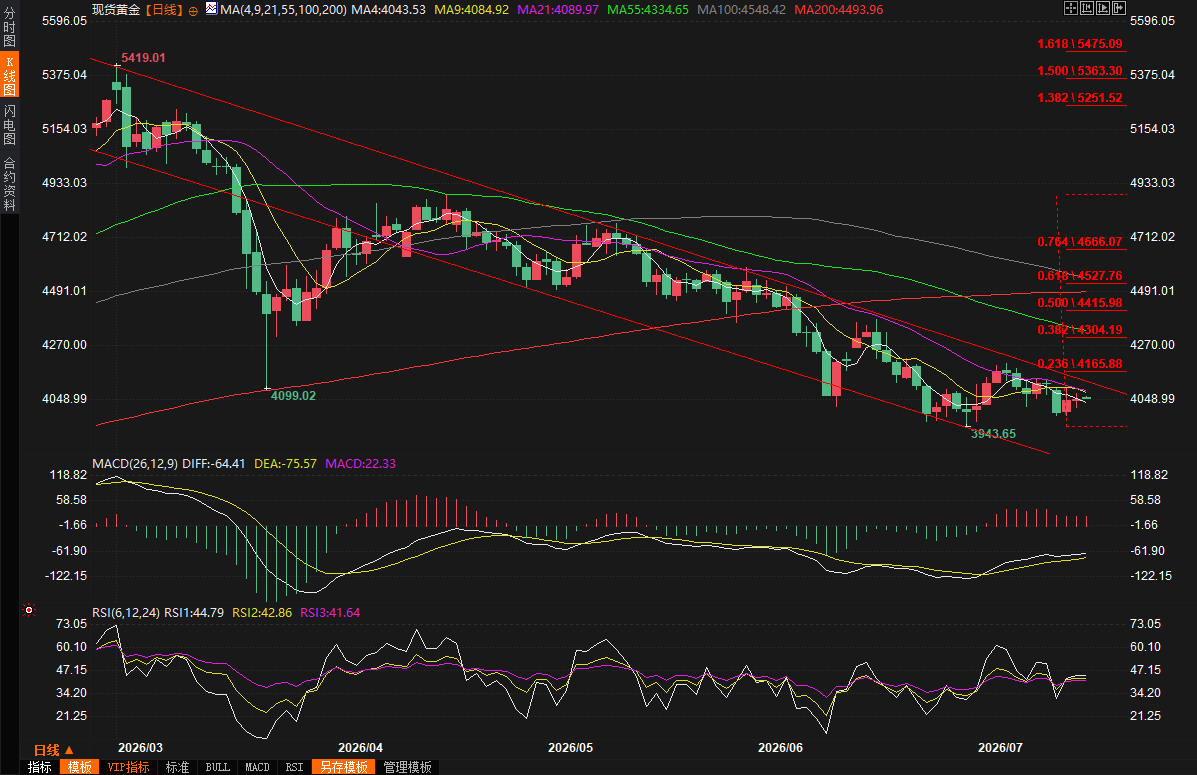Click 另存模板 to save template

pyautogui.click(x=344, y=767)
